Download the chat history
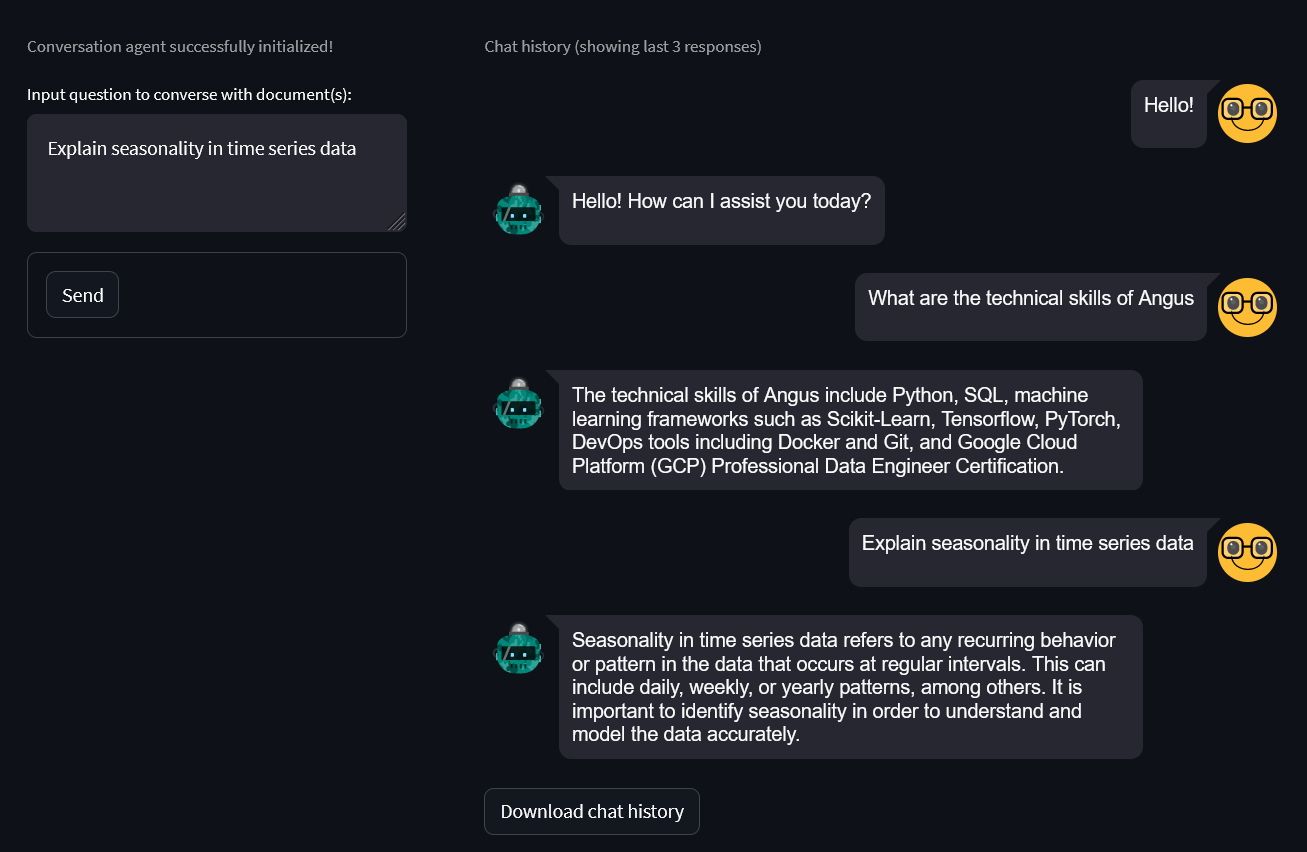 pos(592,811)
